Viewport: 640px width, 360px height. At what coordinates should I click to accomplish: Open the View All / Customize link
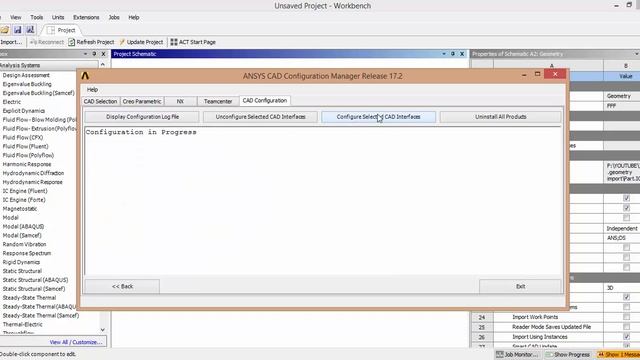point(76,342)
